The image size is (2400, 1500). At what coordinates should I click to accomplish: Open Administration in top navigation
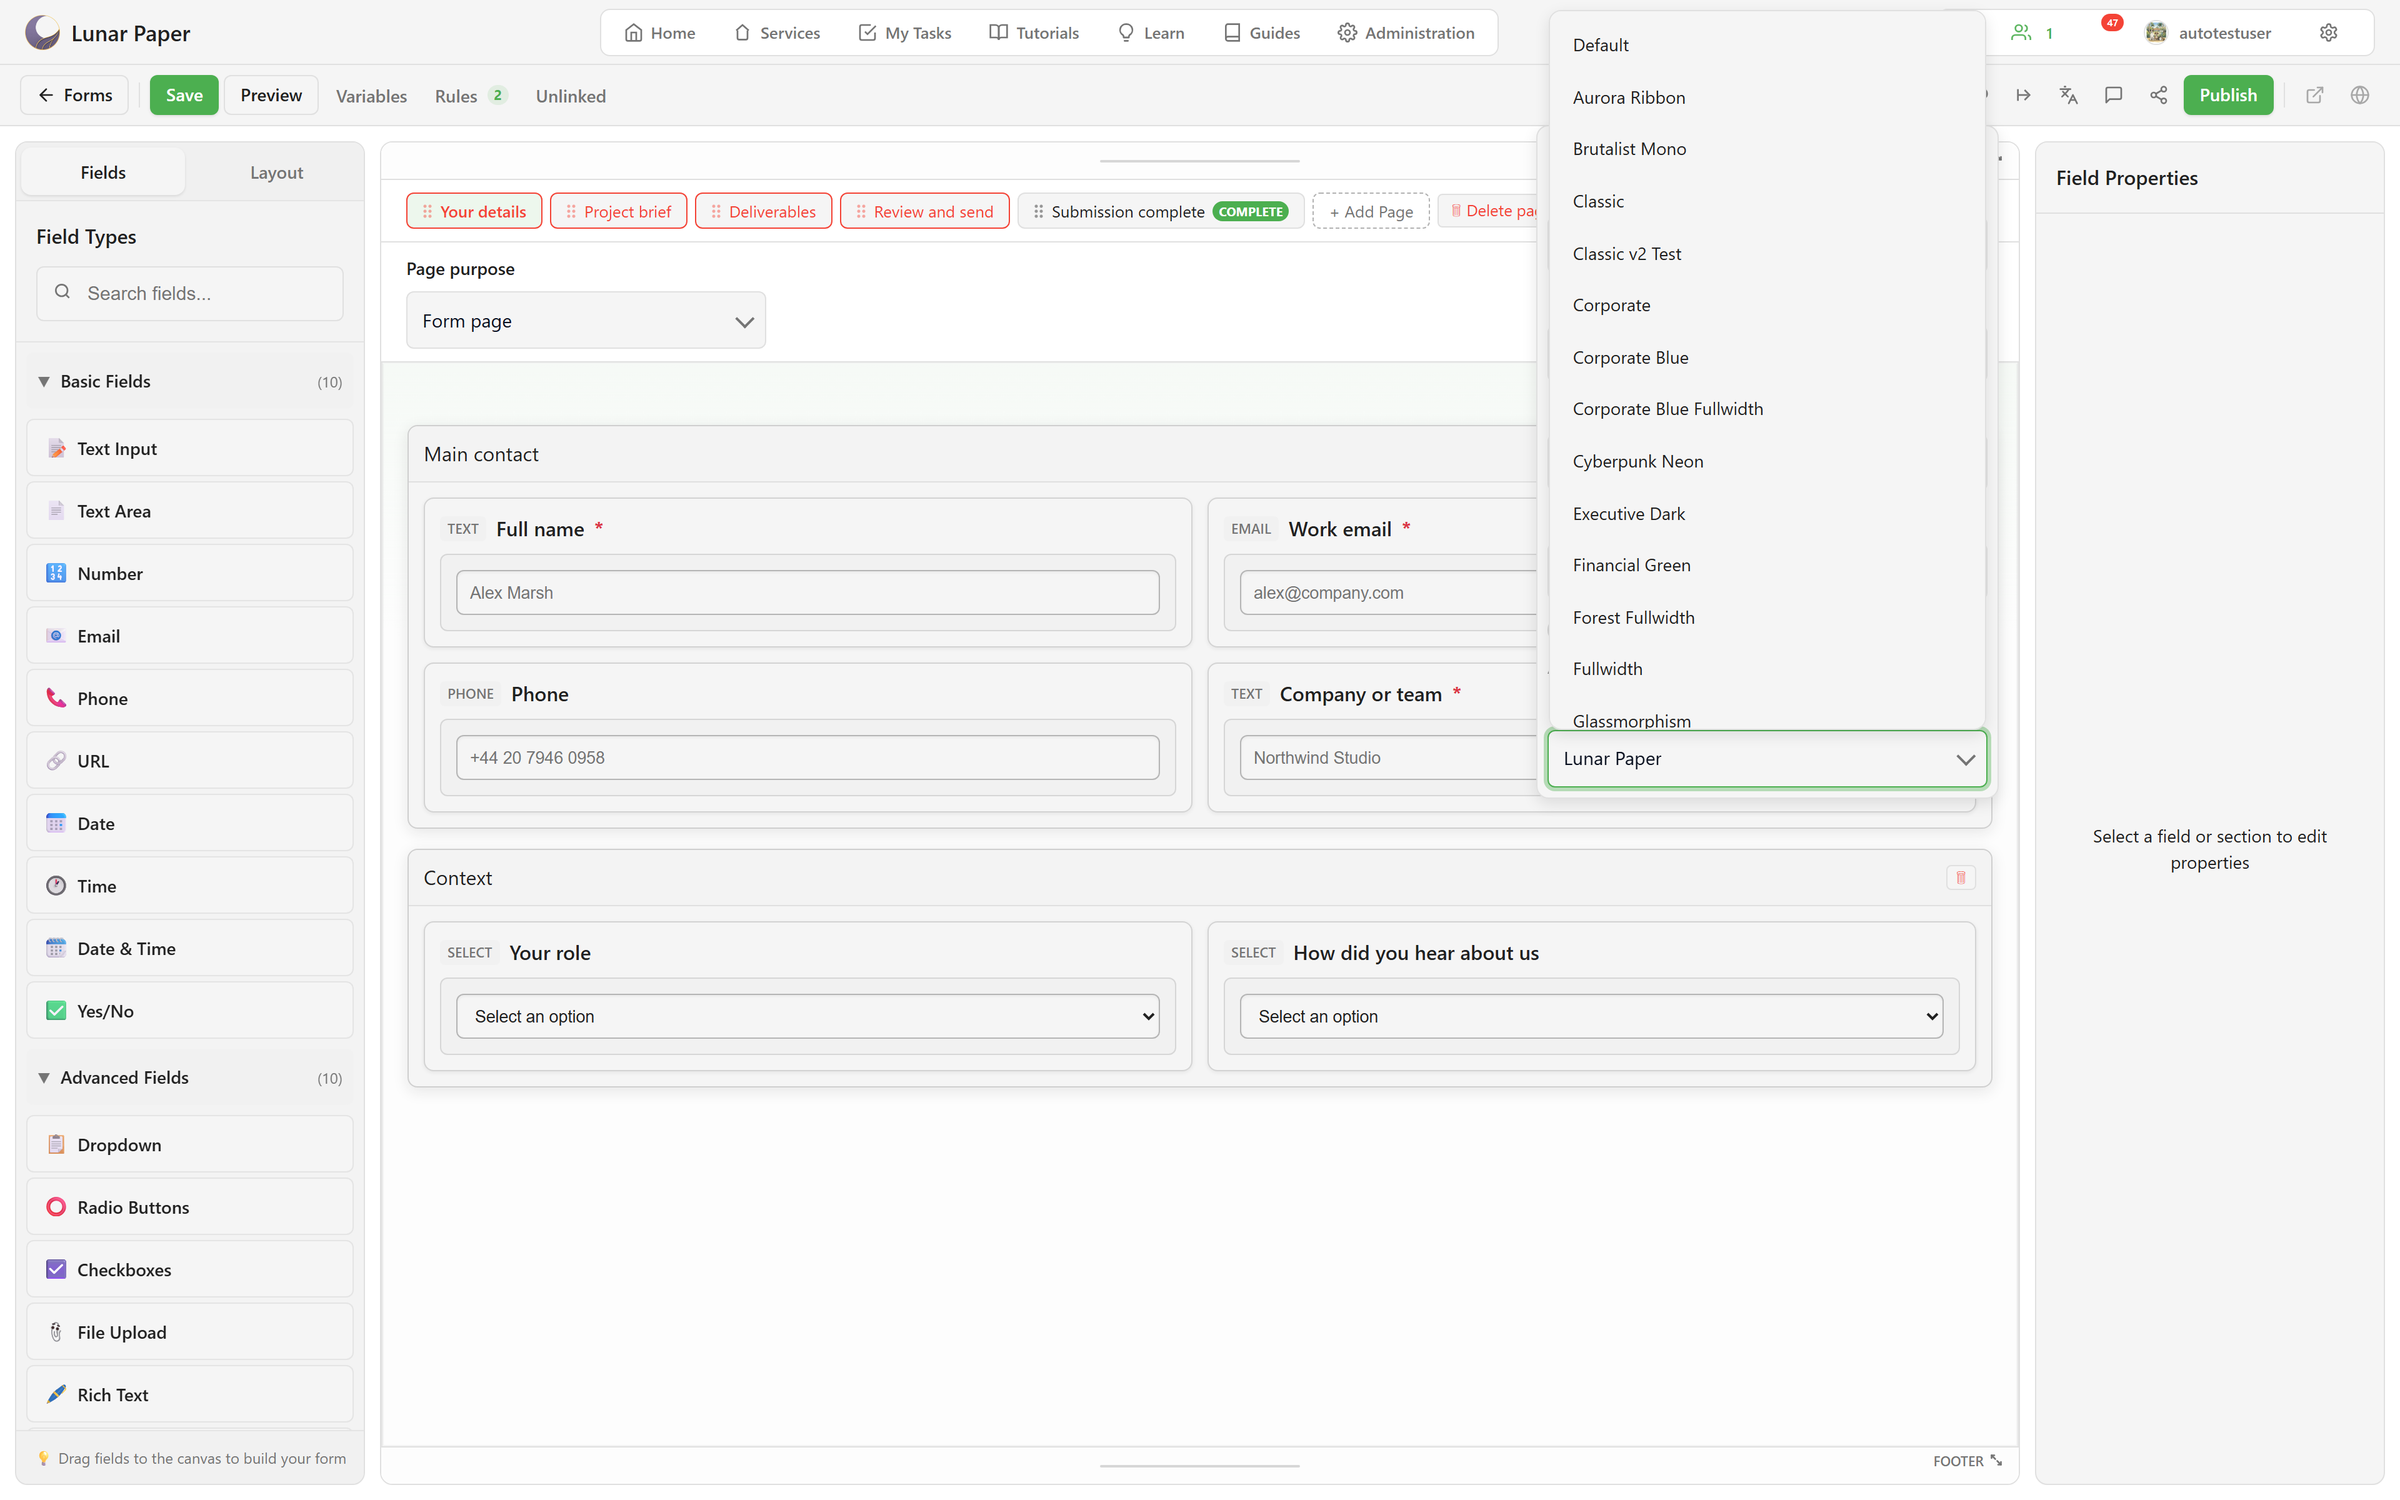coord(1406,33)
